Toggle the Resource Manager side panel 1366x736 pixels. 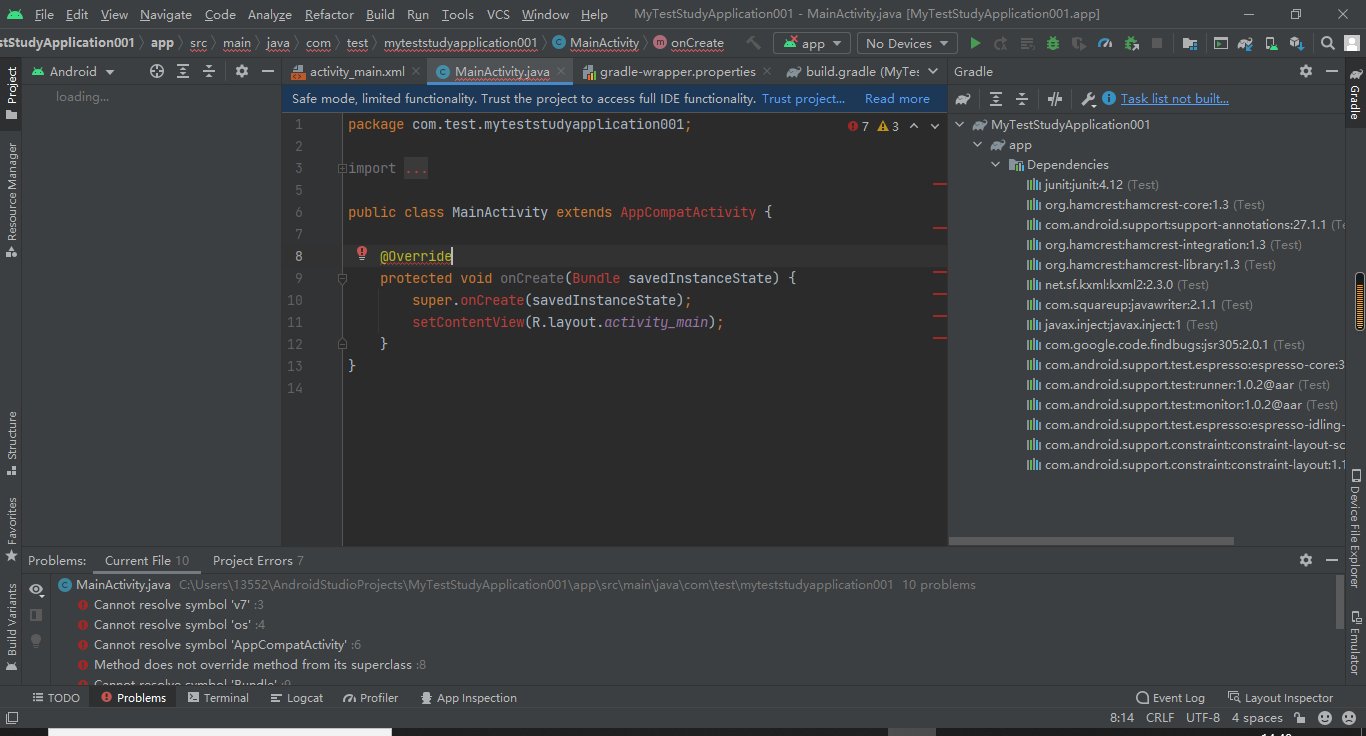[12, 199]
